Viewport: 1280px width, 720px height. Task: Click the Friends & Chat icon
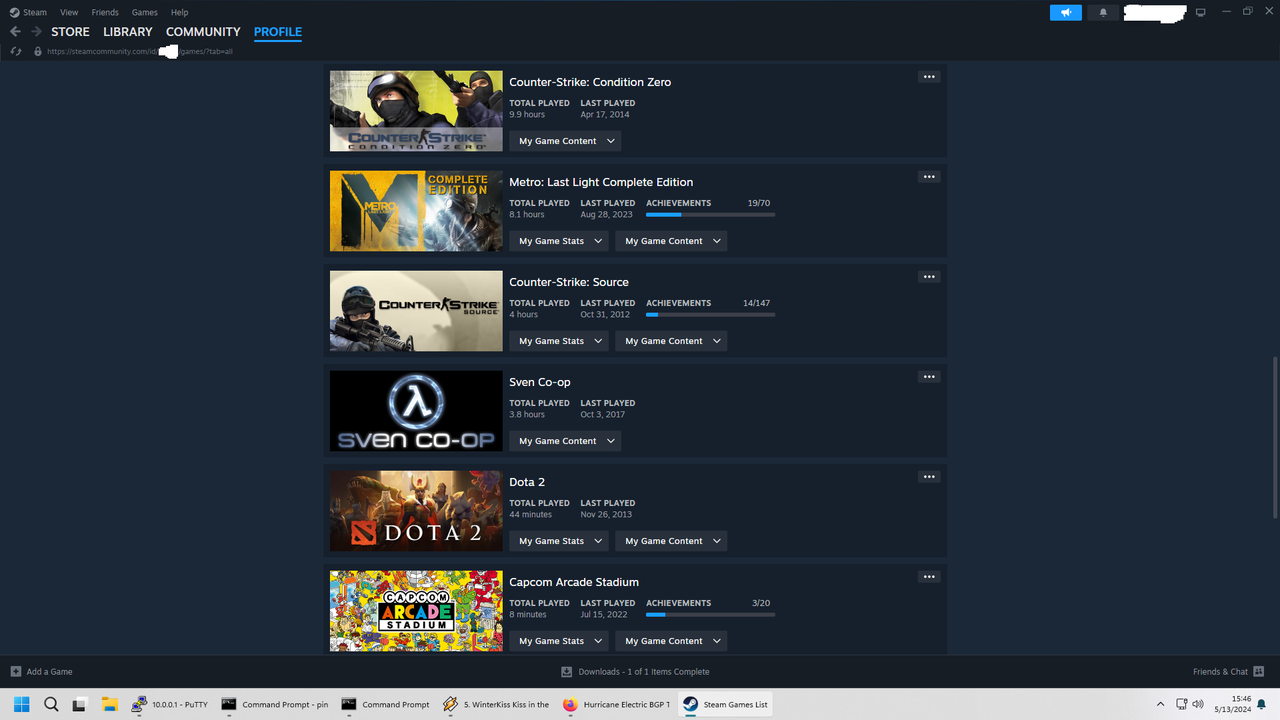pos(1259,671)
